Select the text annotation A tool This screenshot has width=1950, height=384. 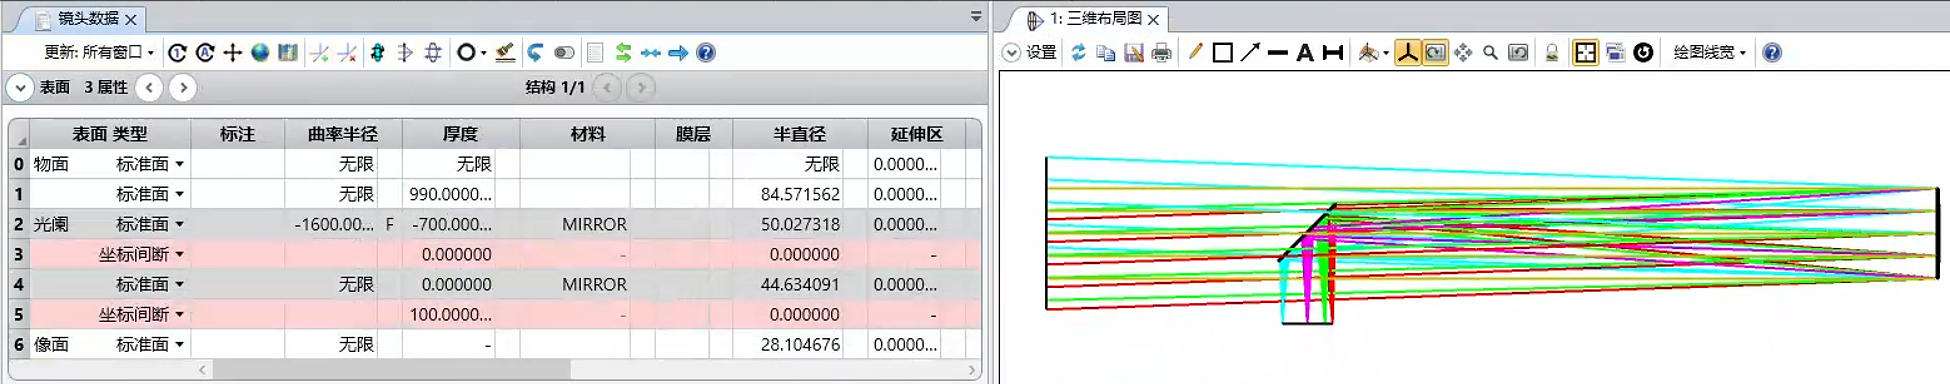point(1305,53)
